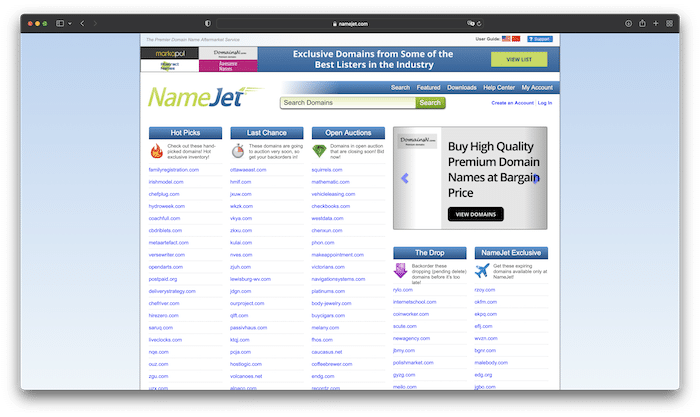Click the green Search button

click(x=430, y=103)
